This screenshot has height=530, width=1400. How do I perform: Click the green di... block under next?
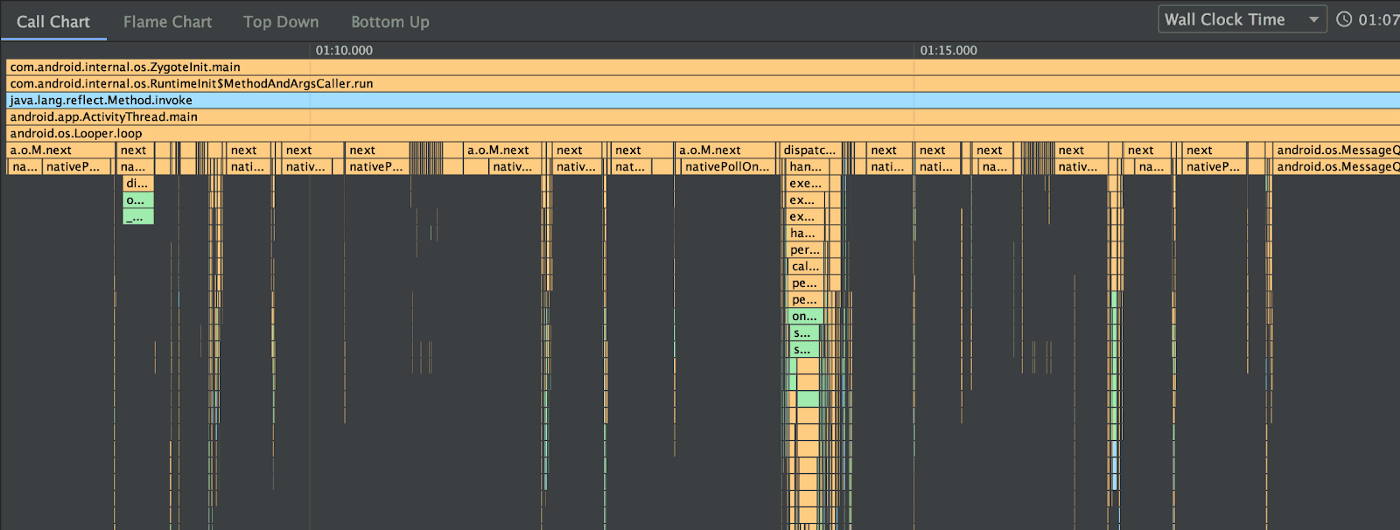pyautogui.click(x=138, y=184)
